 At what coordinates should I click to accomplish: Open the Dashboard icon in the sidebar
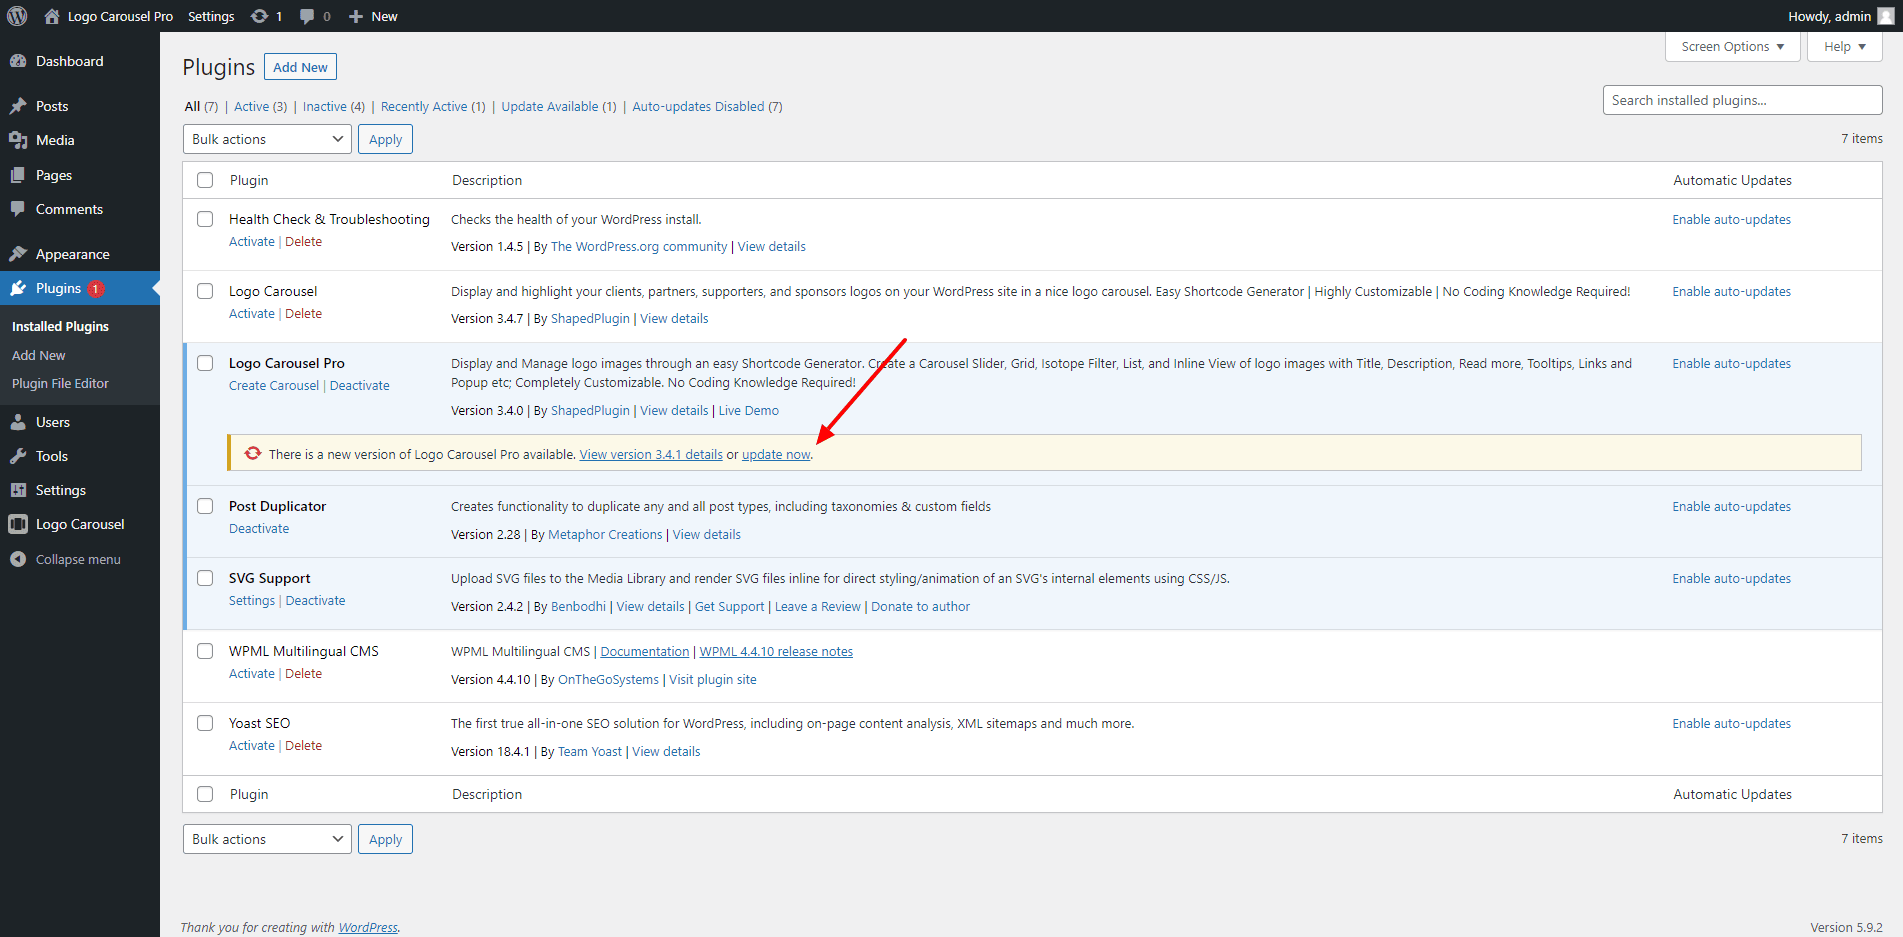[x=18, y=61]
